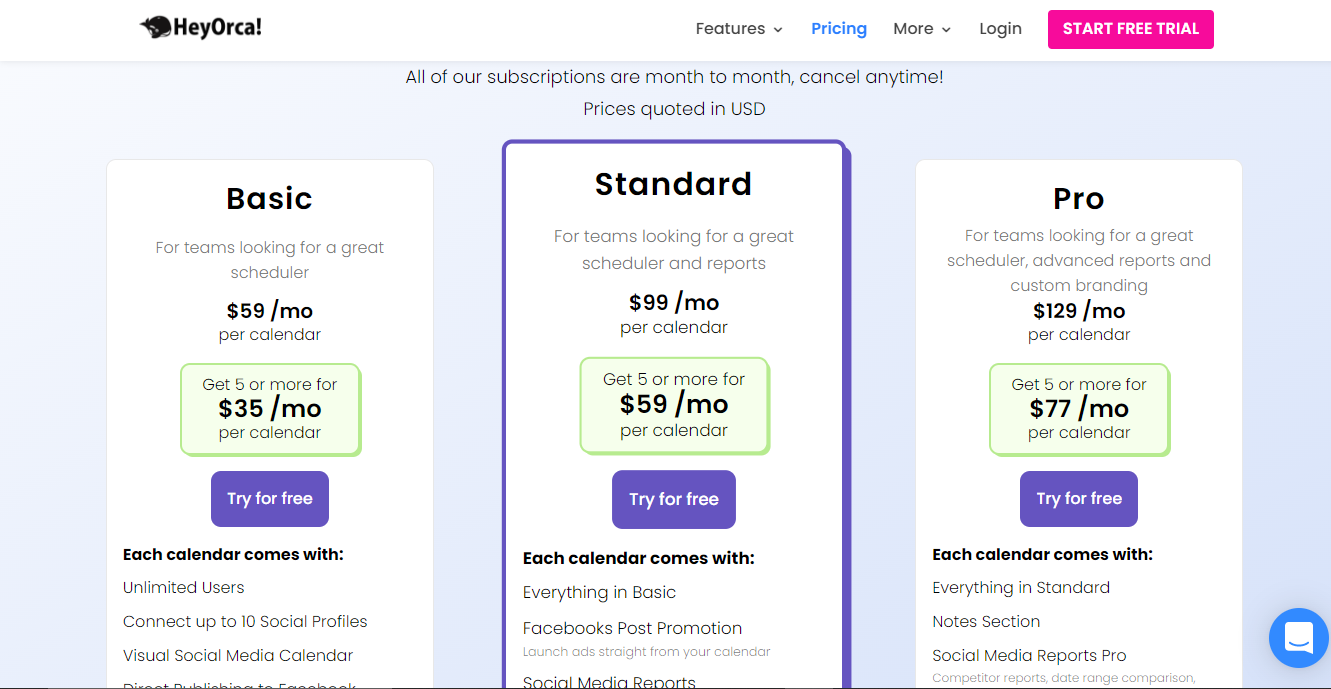Click the HeyOrca logo

pos(201,28)
